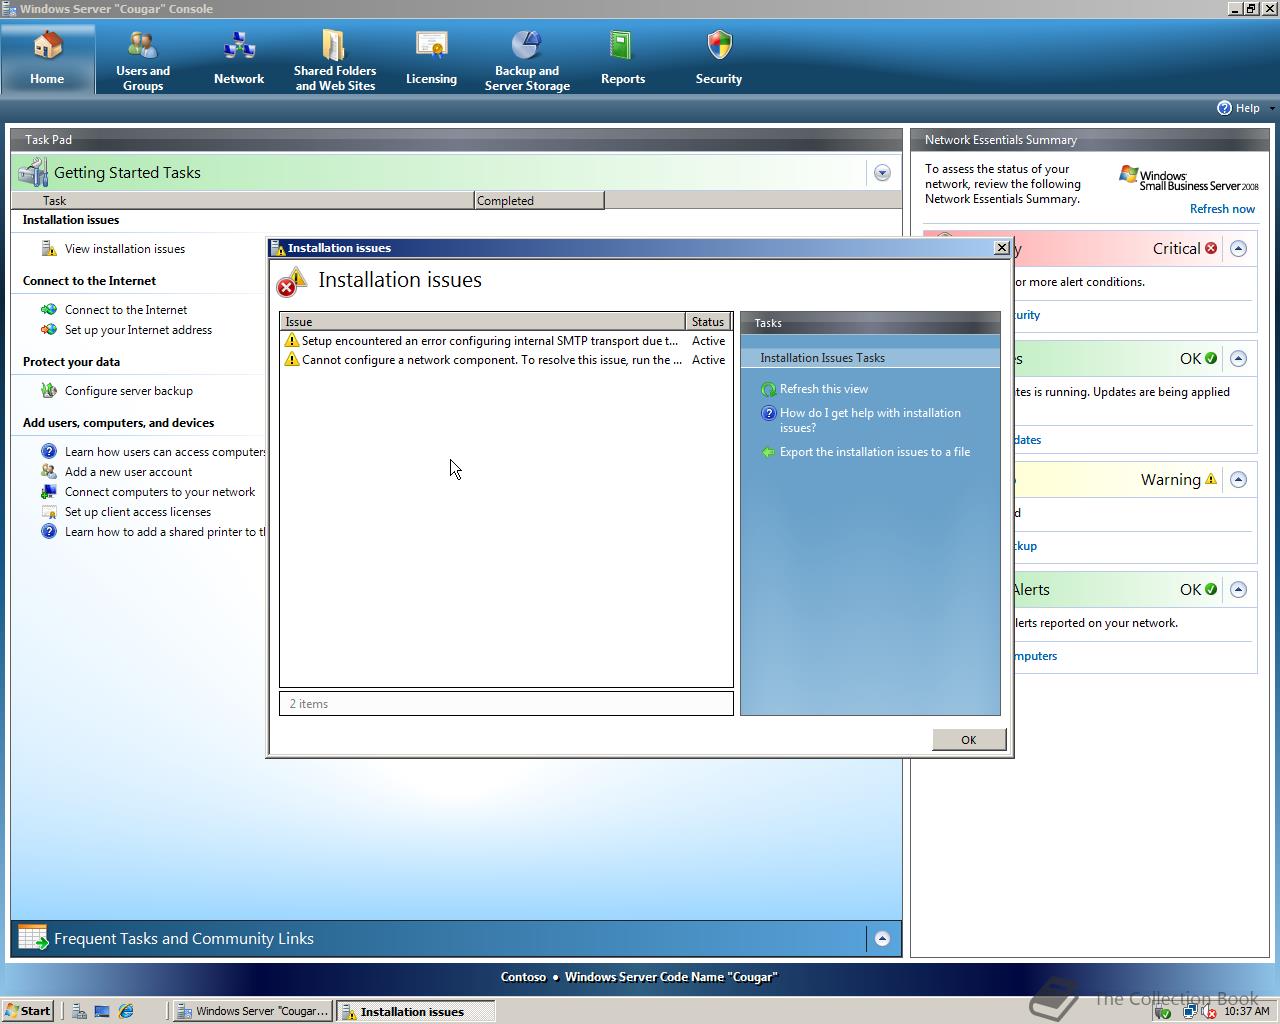
Task: Click the Server Manager quick launch icon
Action: pyautogui.click(x=79, y=1011)
